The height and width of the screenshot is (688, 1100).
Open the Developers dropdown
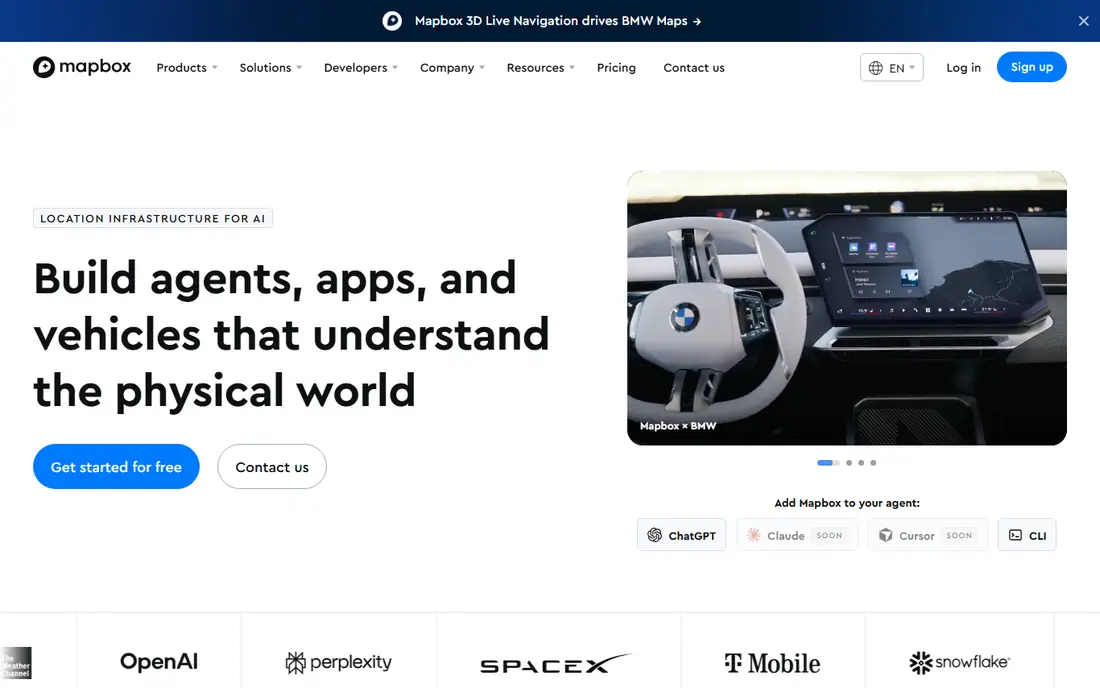[x=361, y=68]
